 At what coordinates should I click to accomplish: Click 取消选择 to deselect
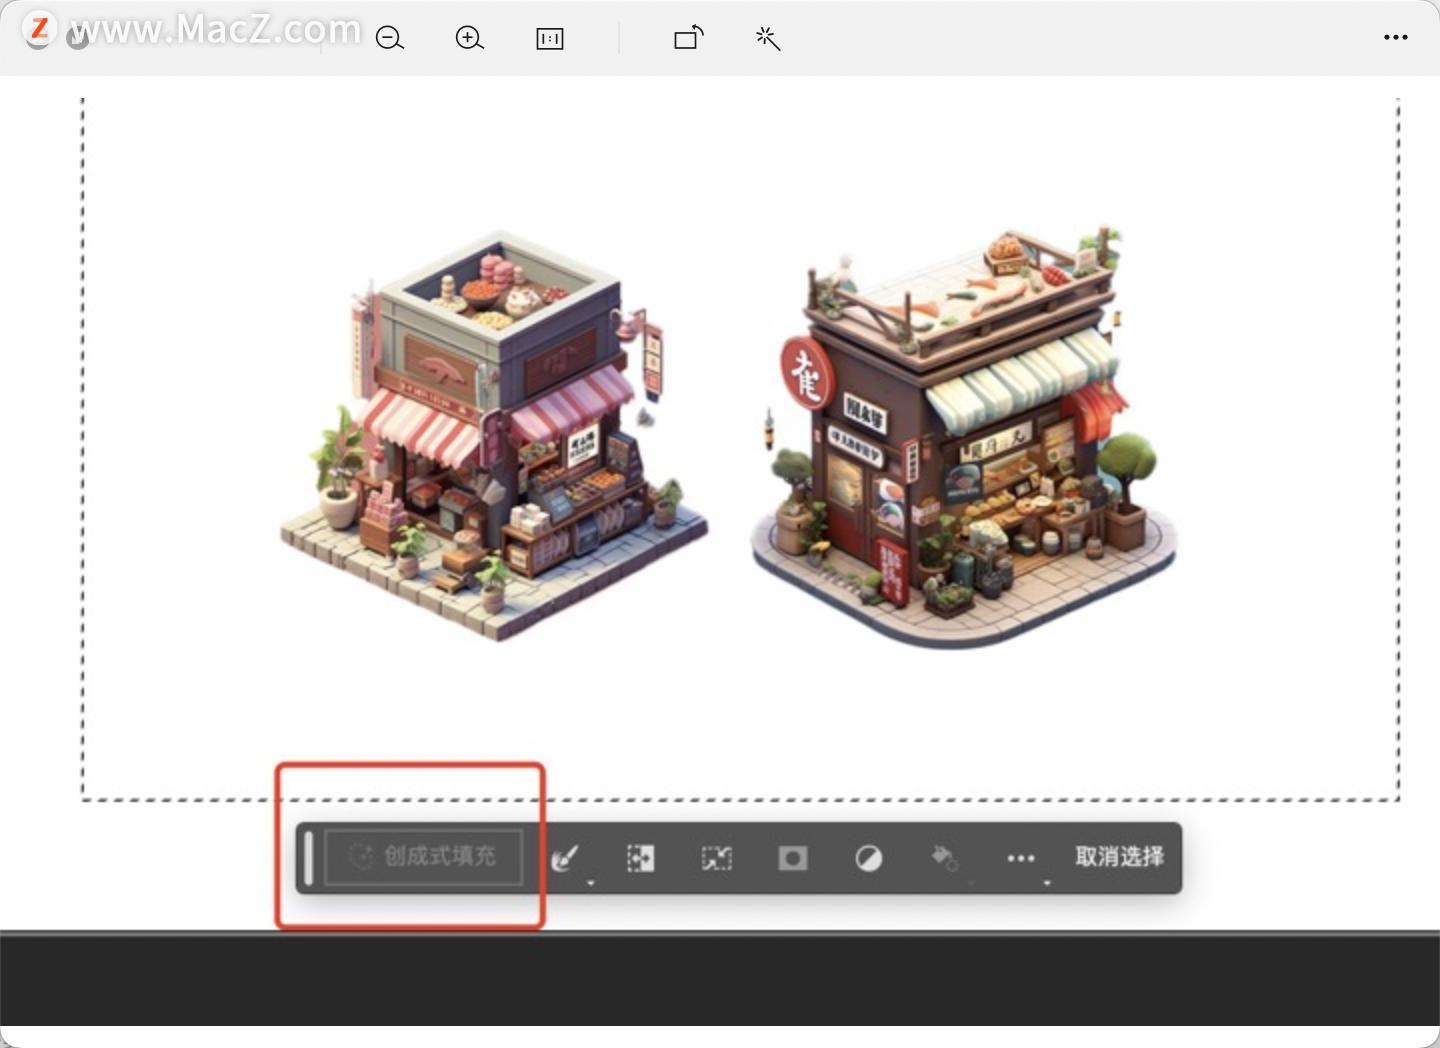1117,855
